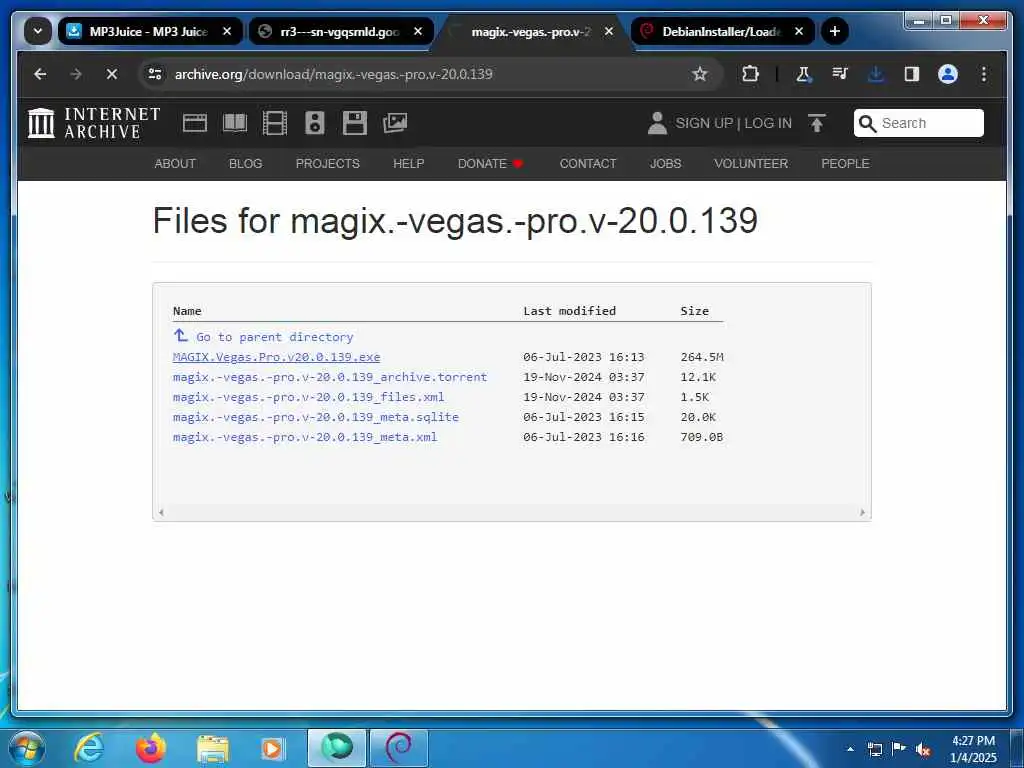
Task: Open the Web (Wayback) icon
Action: coord(195,123)
